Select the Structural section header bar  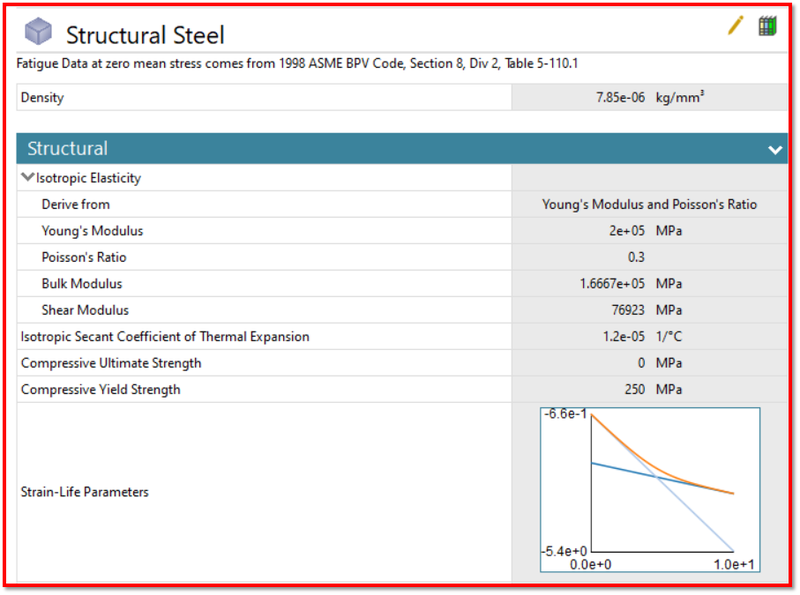[x=402, y=148]
